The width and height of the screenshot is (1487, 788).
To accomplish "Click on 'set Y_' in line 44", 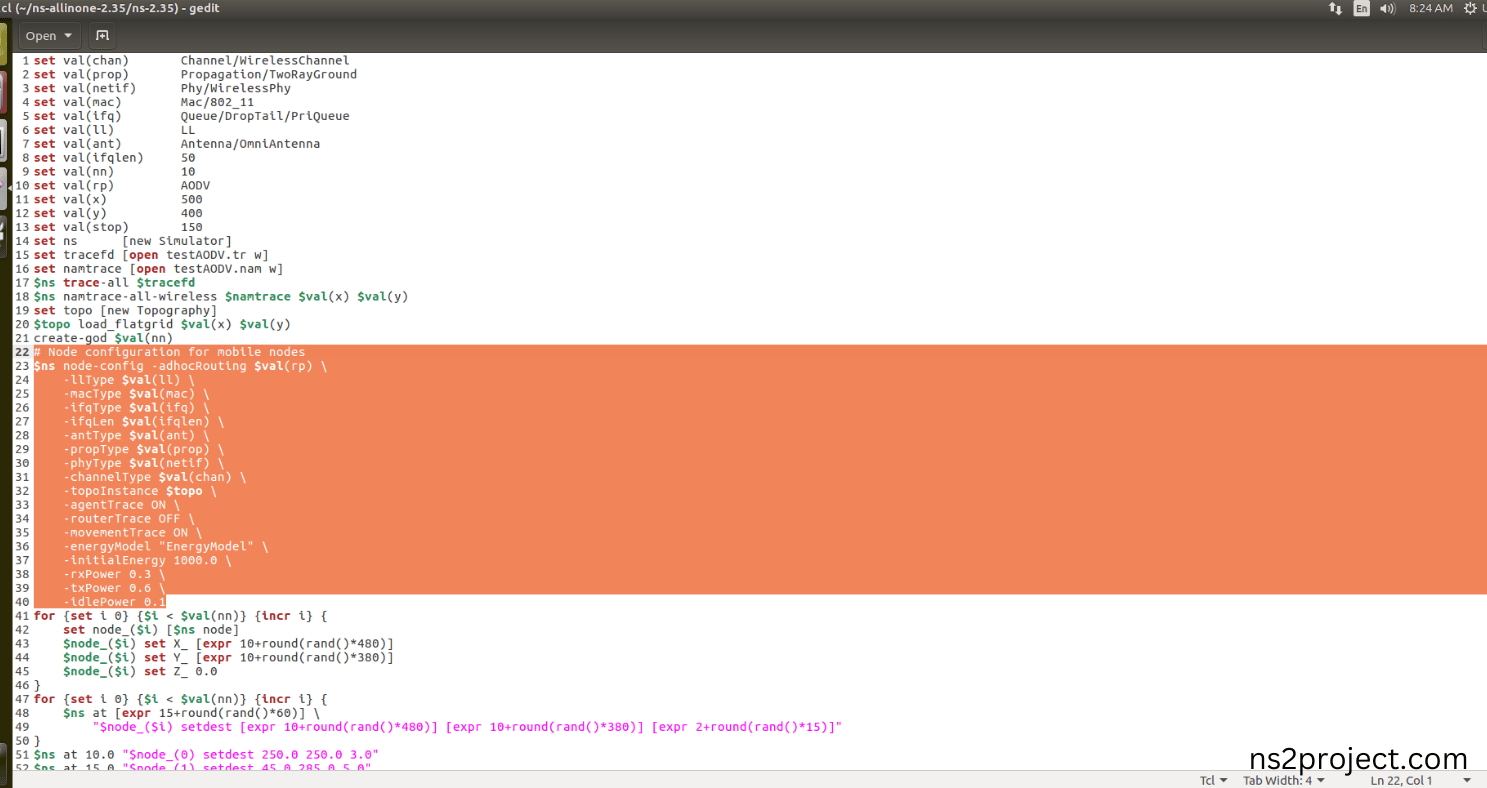I will 166,658.
